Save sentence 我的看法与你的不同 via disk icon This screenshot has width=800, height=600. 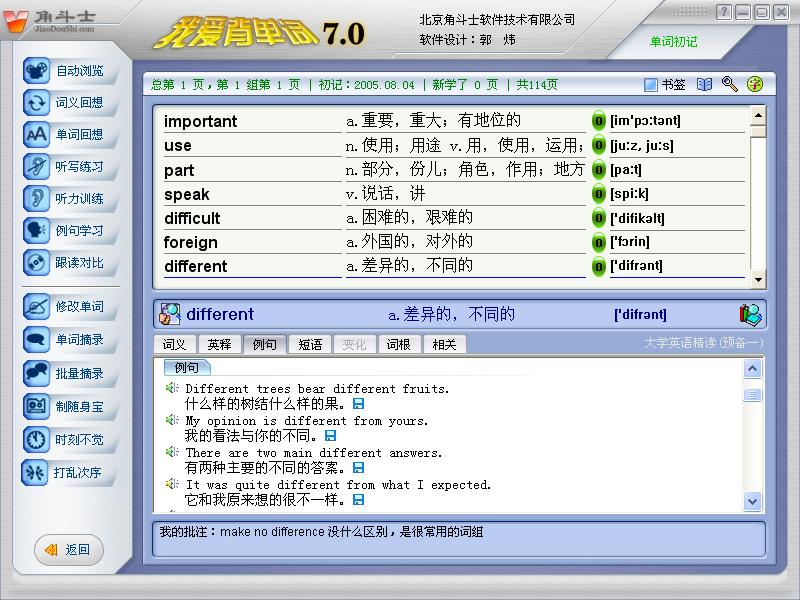tap(331, 436)
